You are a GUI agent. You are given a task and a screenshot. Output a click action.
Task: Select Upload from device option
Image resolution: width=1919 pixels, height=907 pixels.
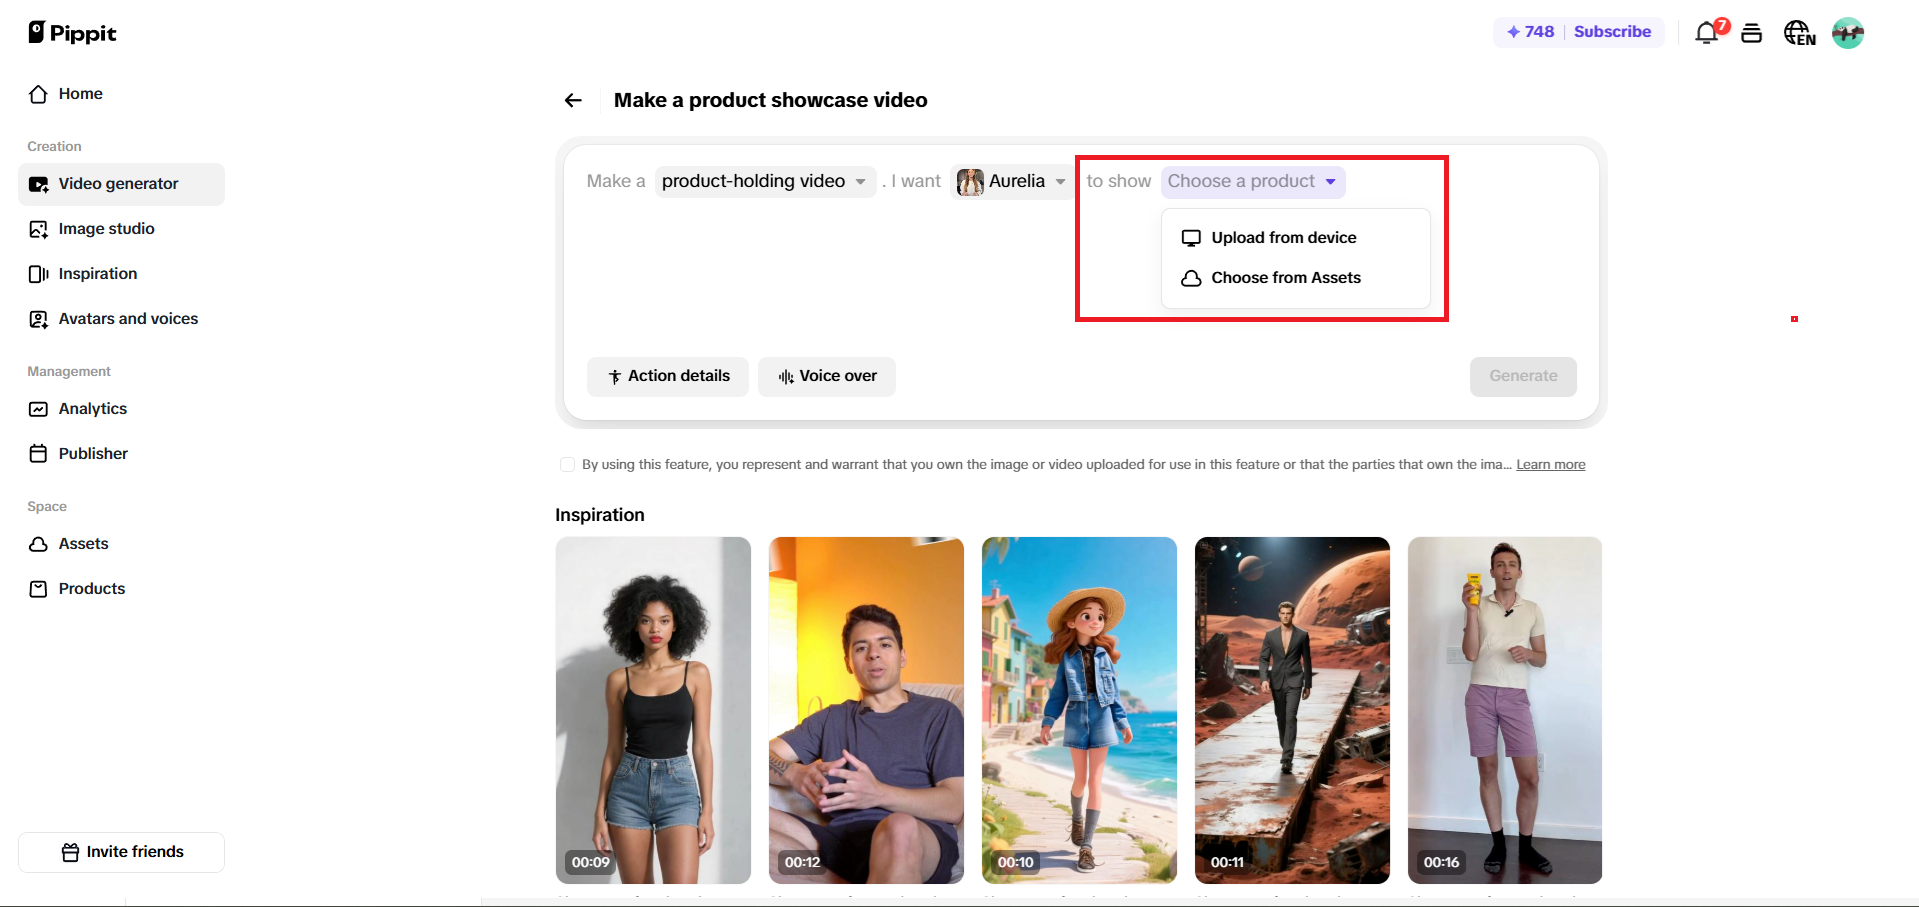tap(1283, 238)
